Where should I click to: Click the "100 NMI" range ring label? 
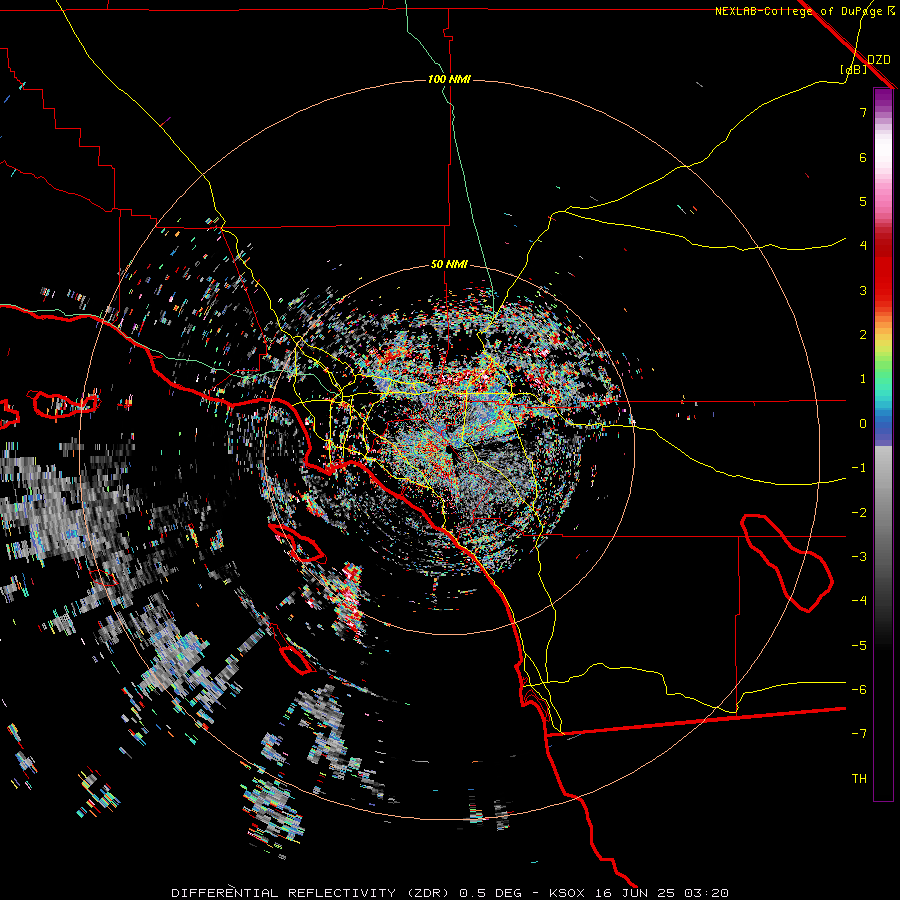(449, 79)
